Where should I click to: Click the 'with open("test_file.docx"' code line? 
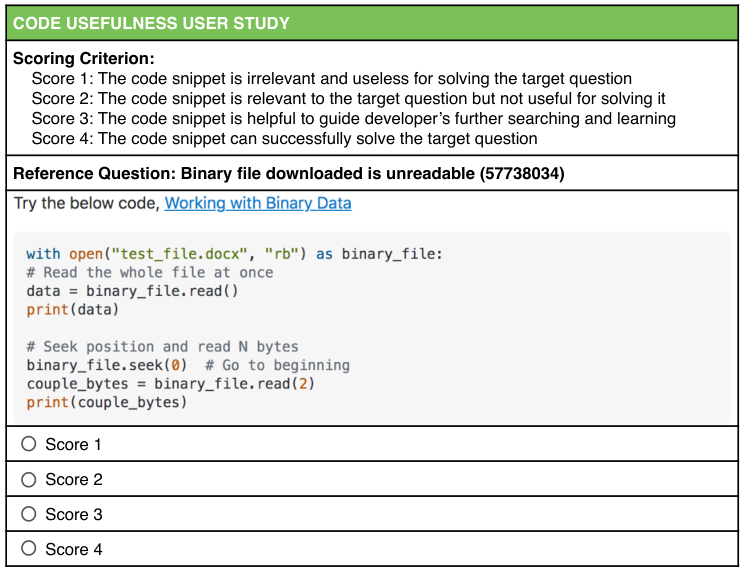(234, 254)
